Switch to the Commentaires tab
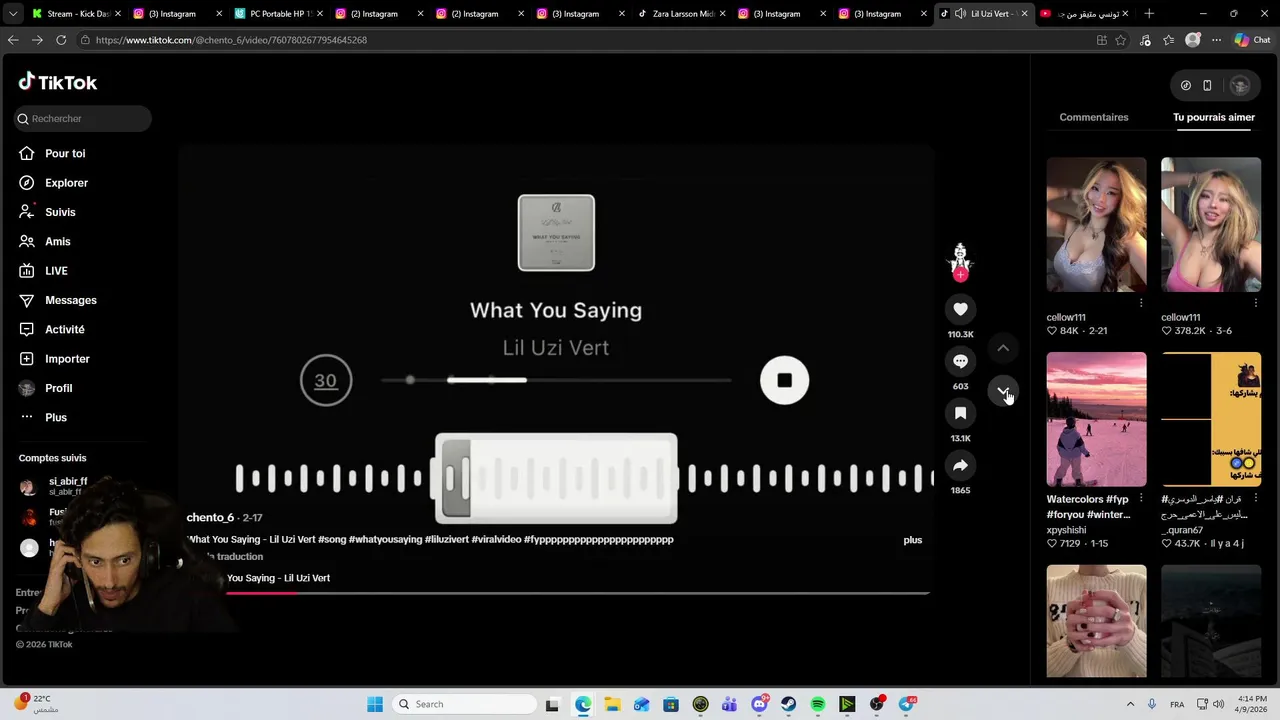Viewport: 1280px width, 720px height. 1094,117
